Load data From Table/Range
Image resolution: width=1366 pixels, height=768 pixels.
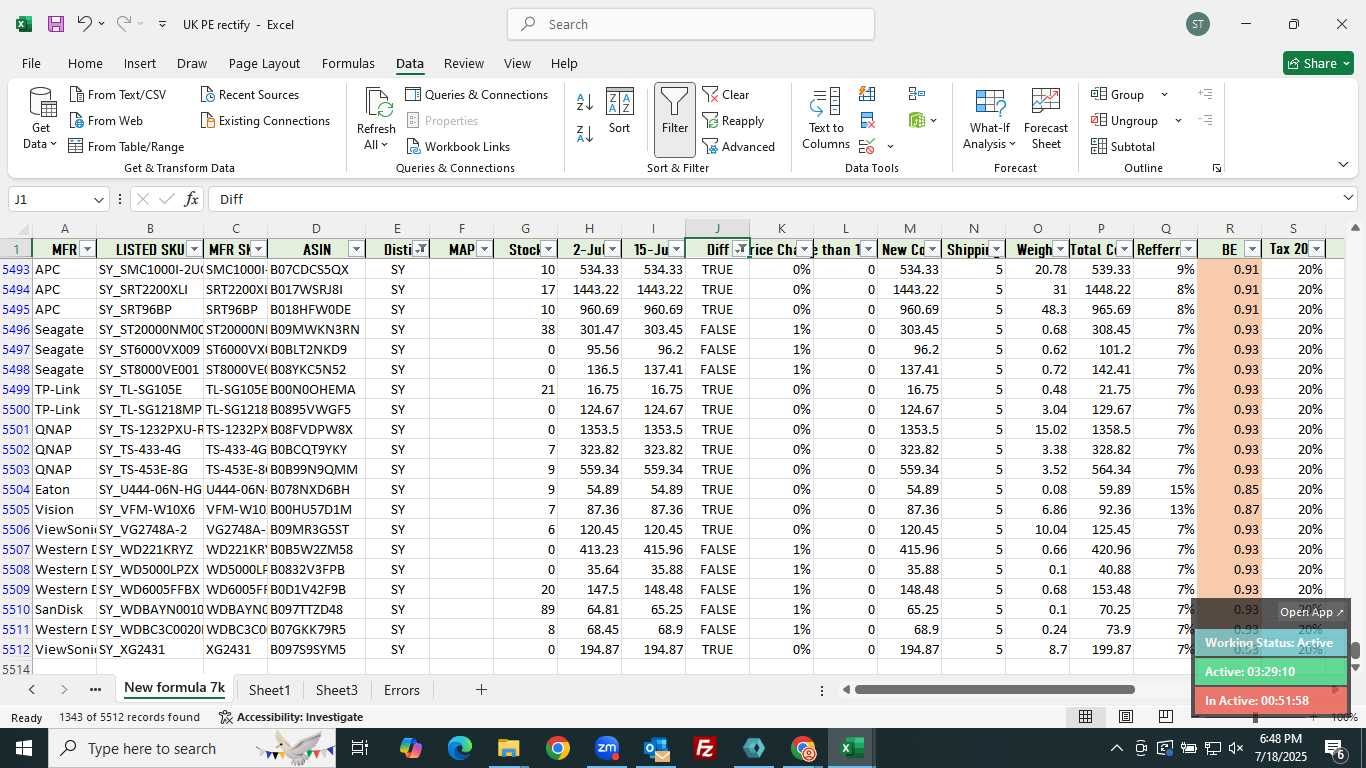(x=126, y=147)
